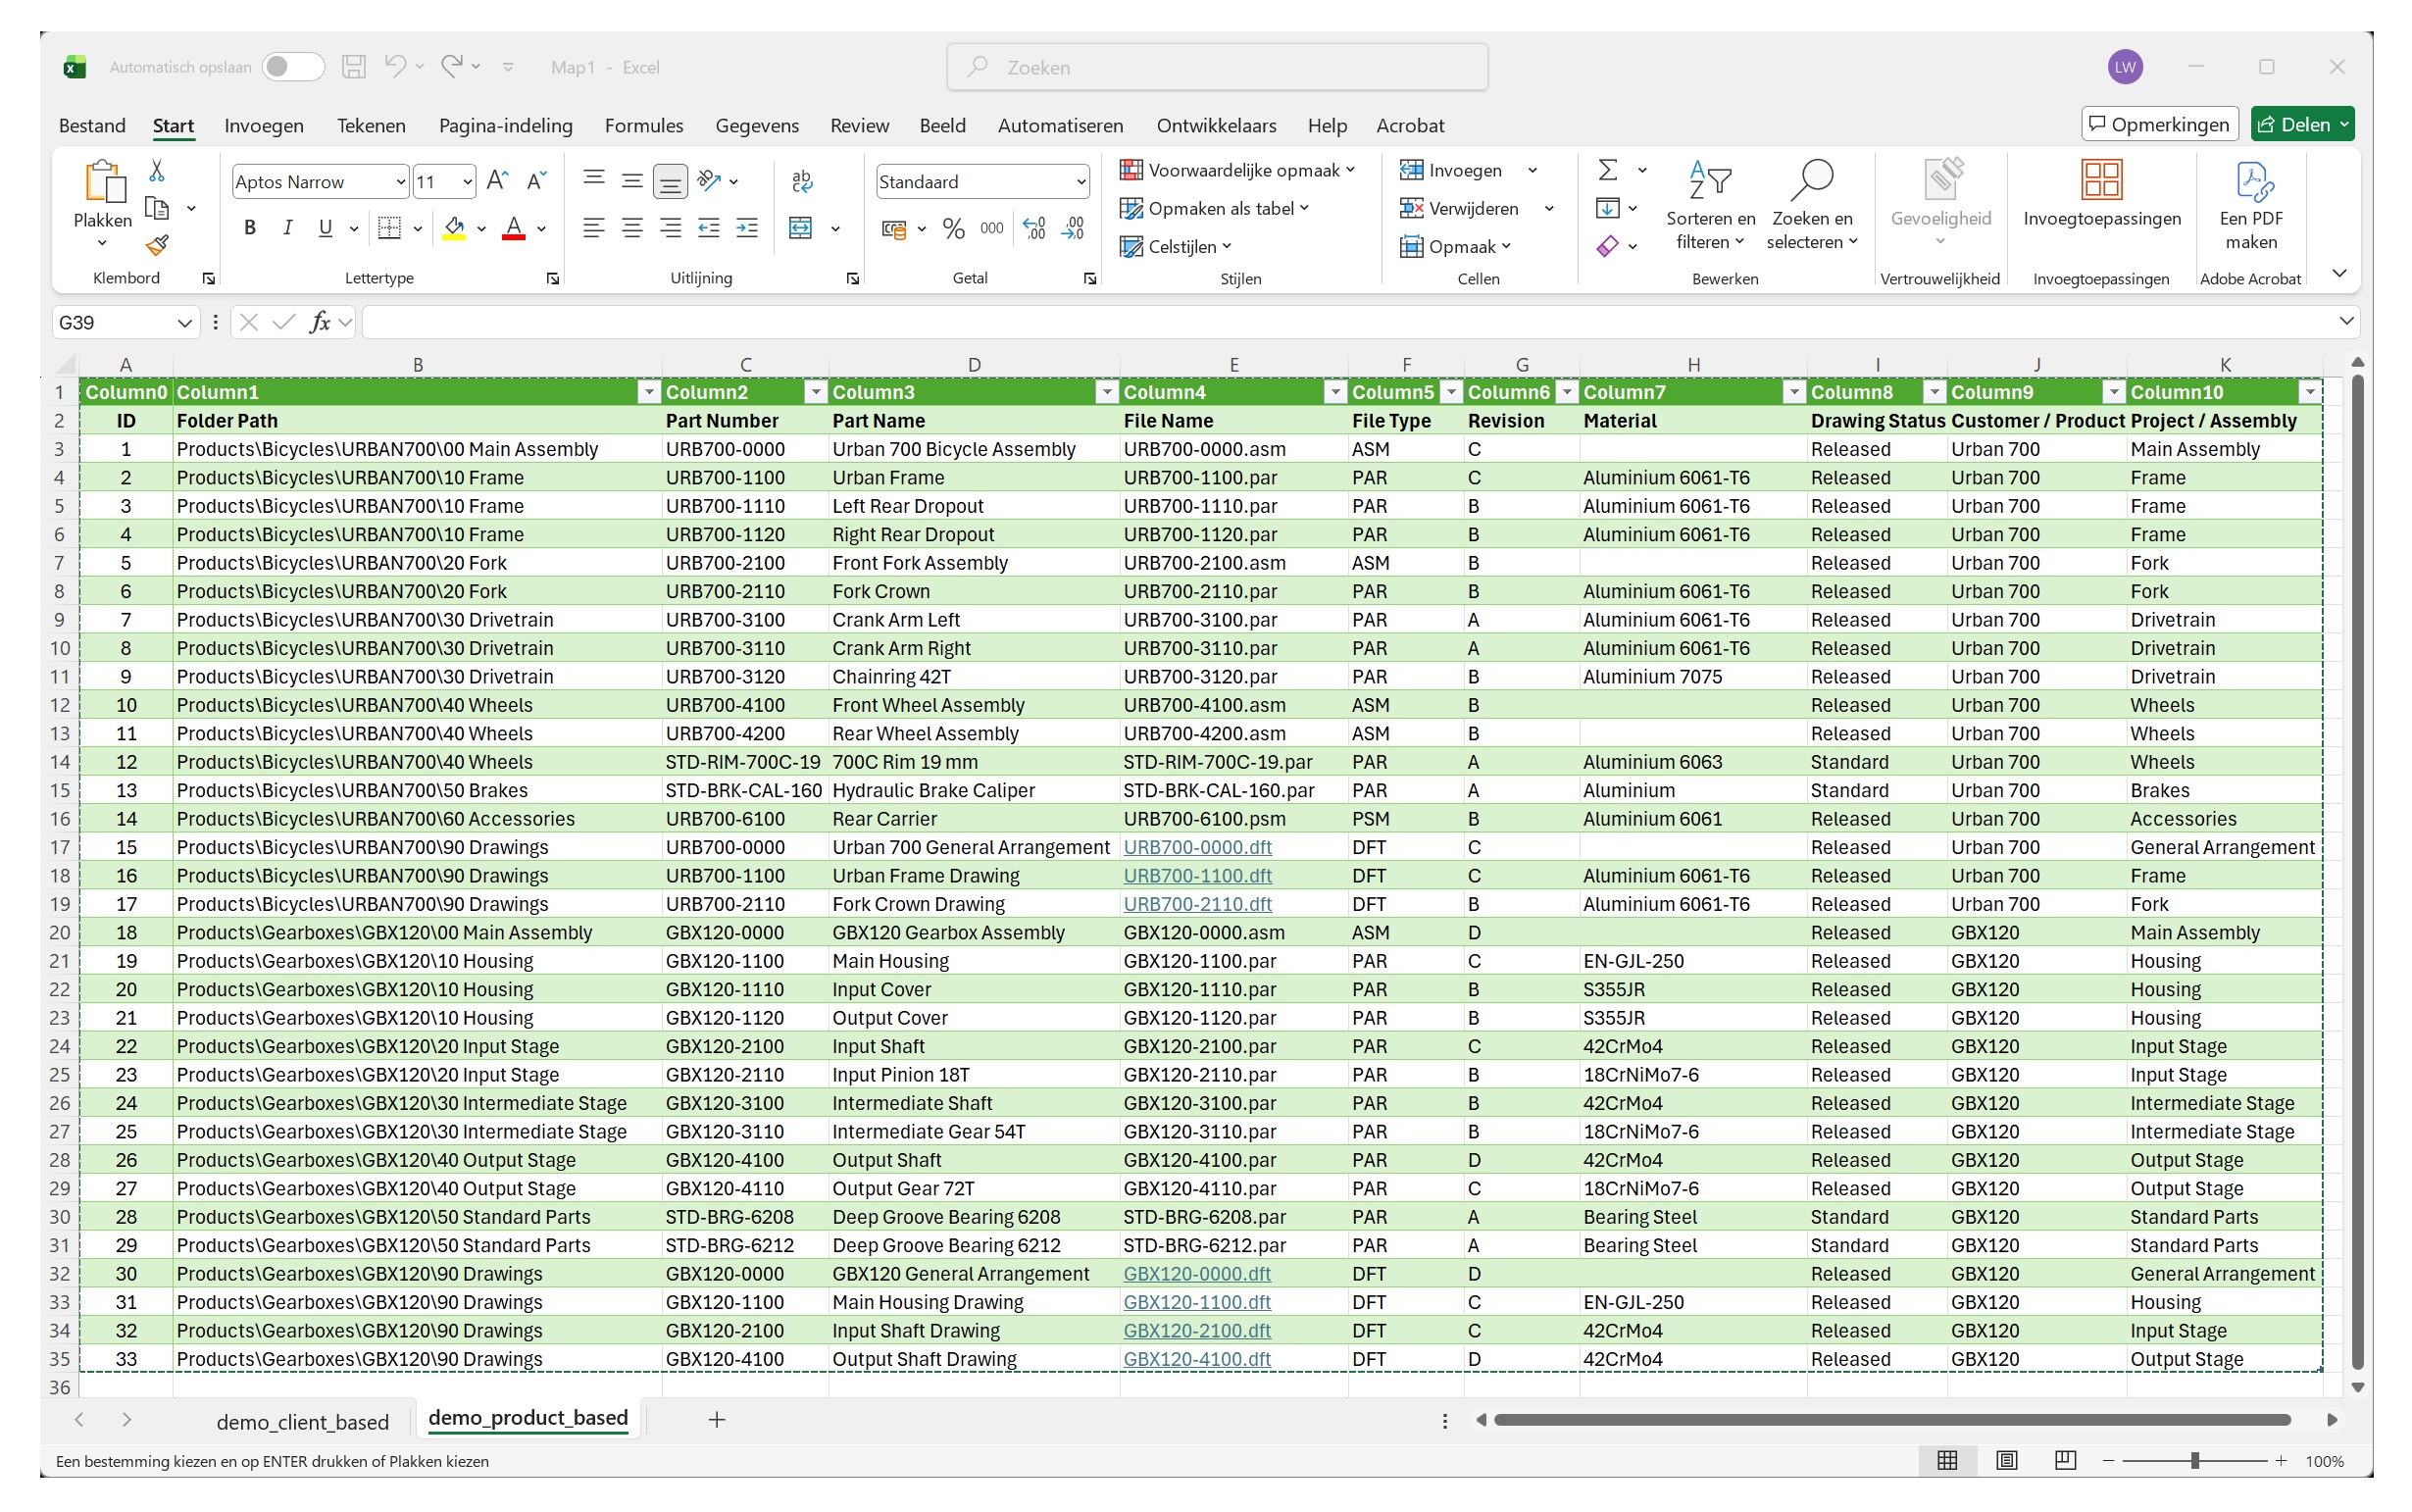This screenshot has width=2412, height=1512.
Task: Click in the Zoeken search box
Action: click(1217, 67)
